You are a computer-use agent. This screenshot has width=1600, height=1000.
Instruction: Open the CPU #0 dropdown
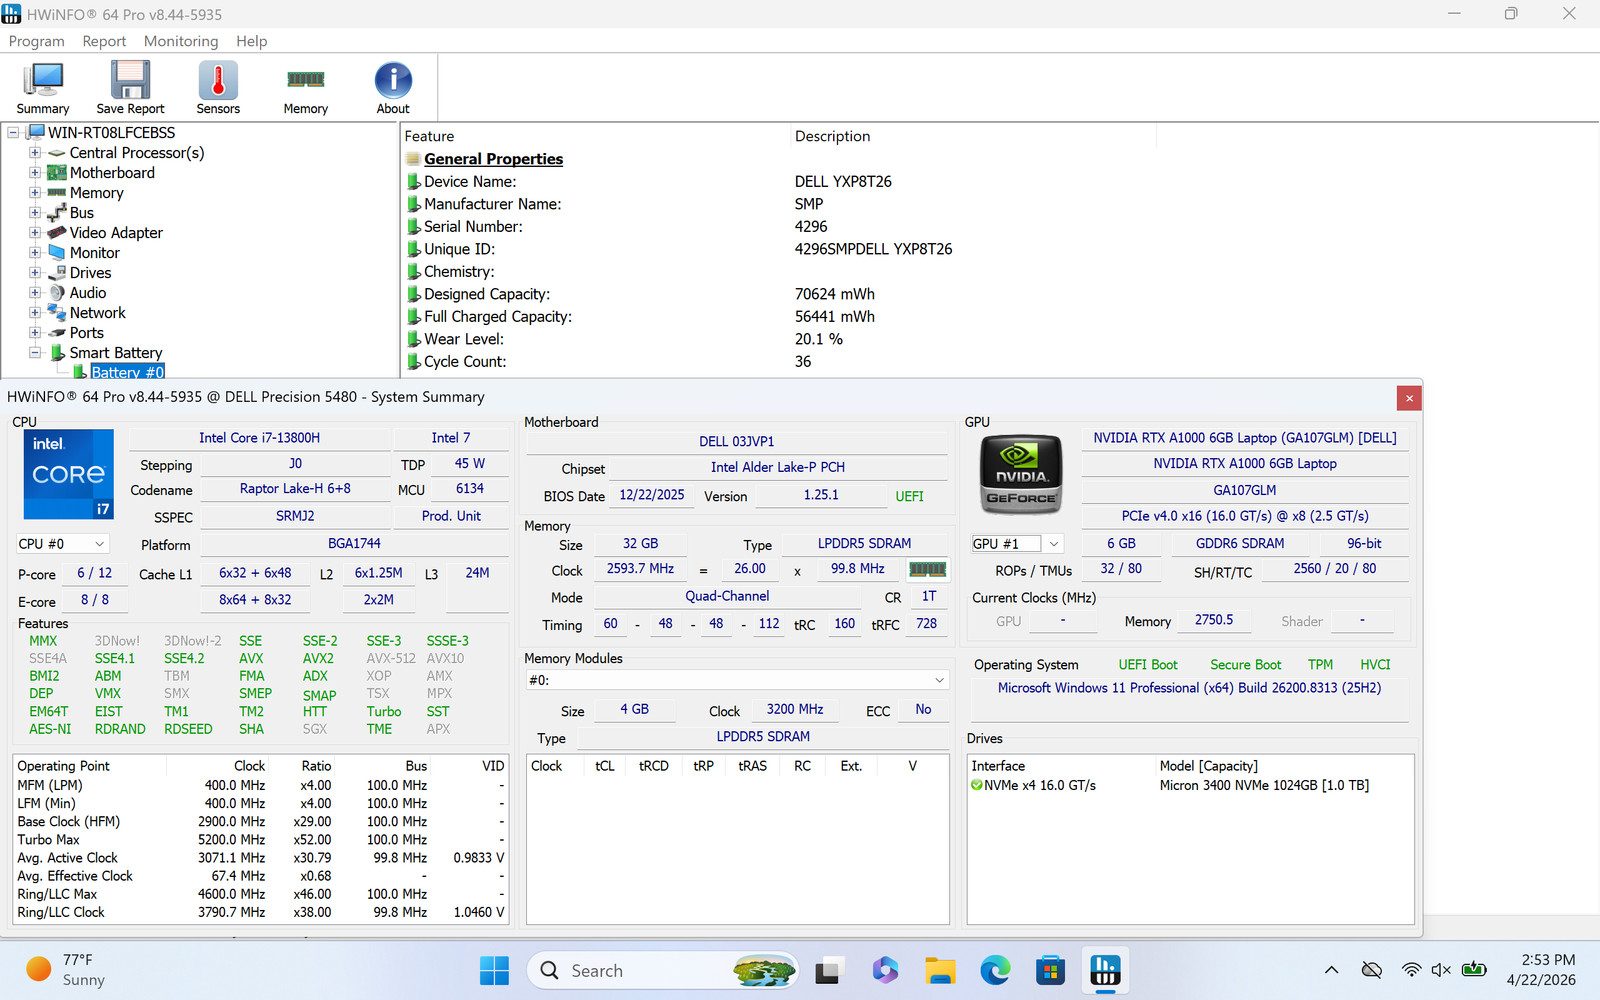point(62,544)
